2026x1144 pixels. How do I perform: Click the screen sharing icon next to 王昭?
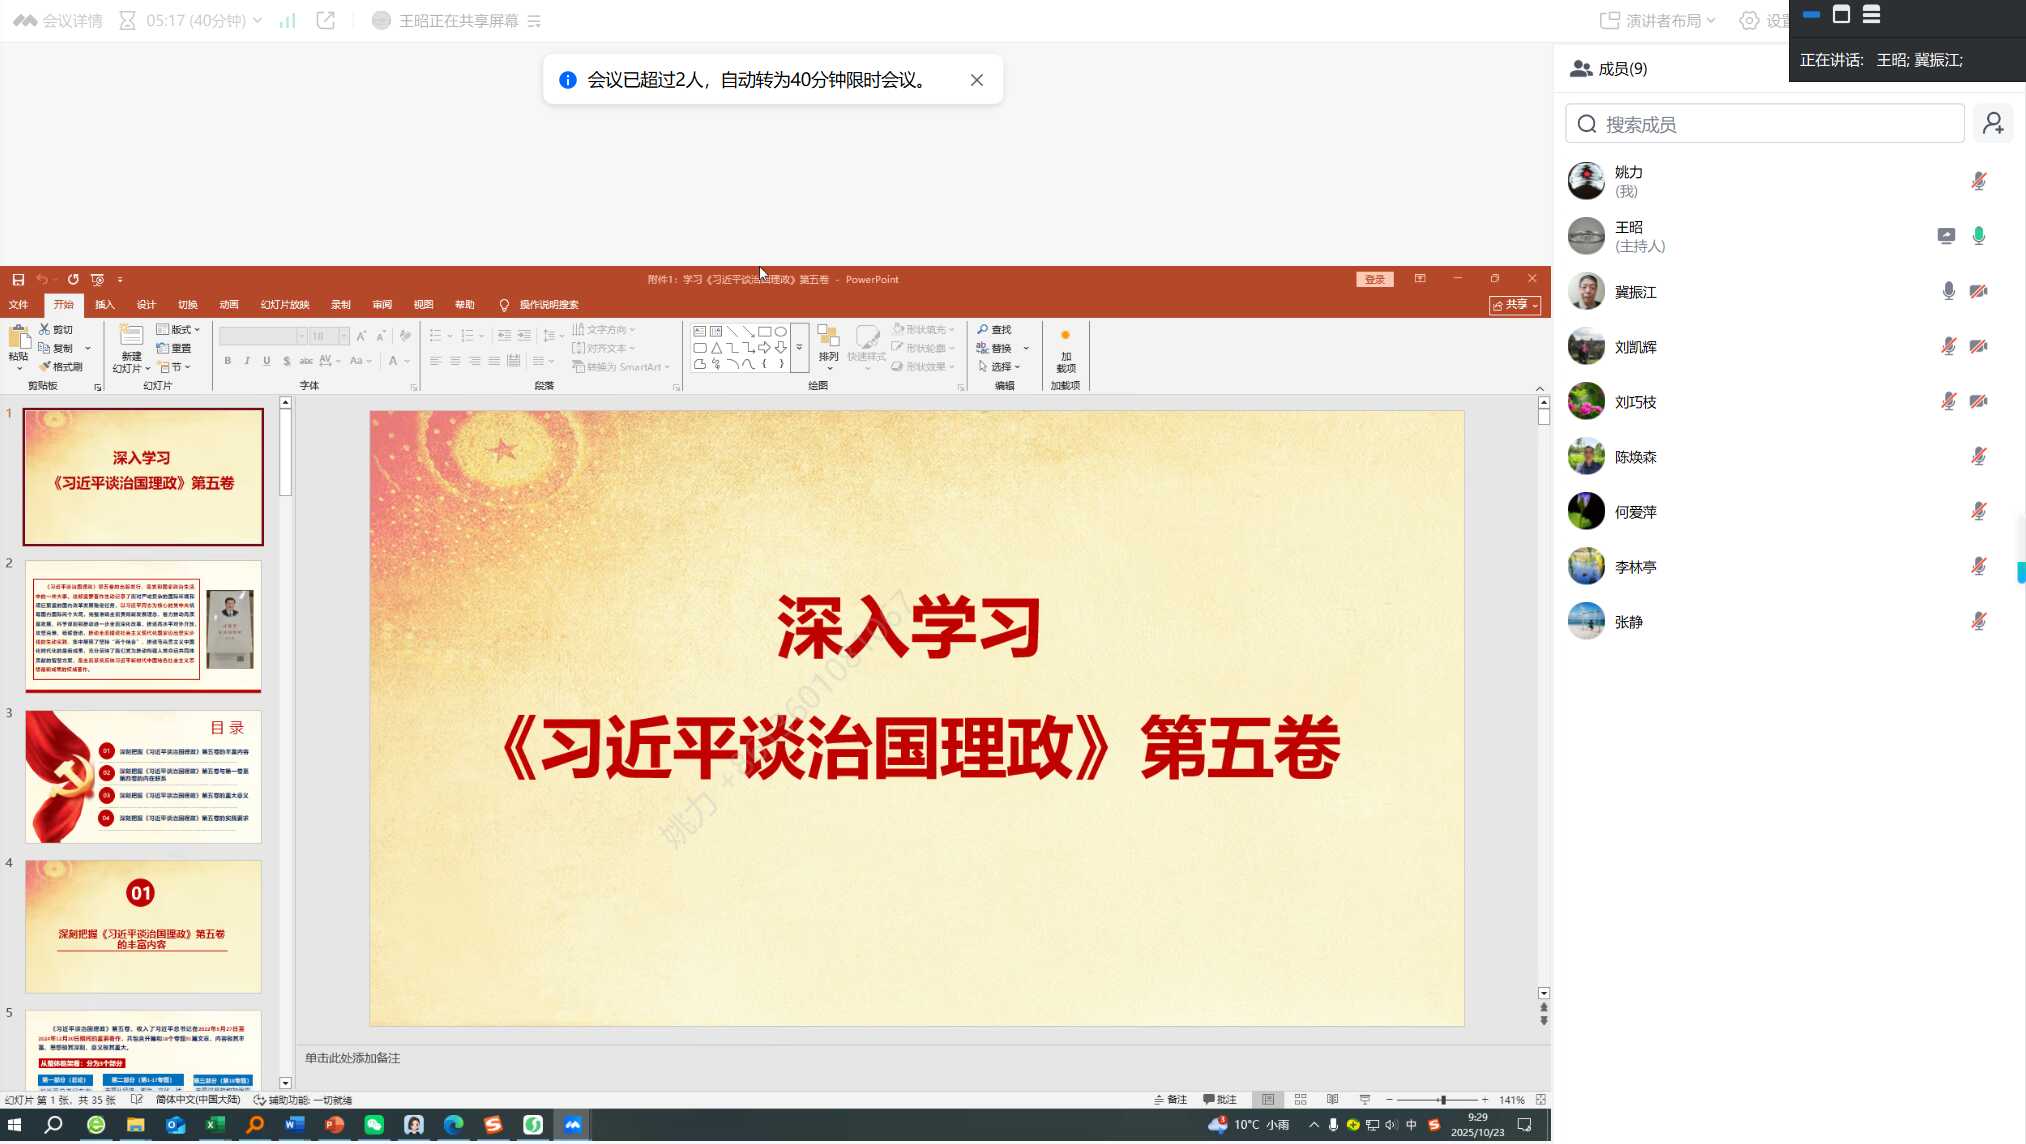(x=1945, y=237)
